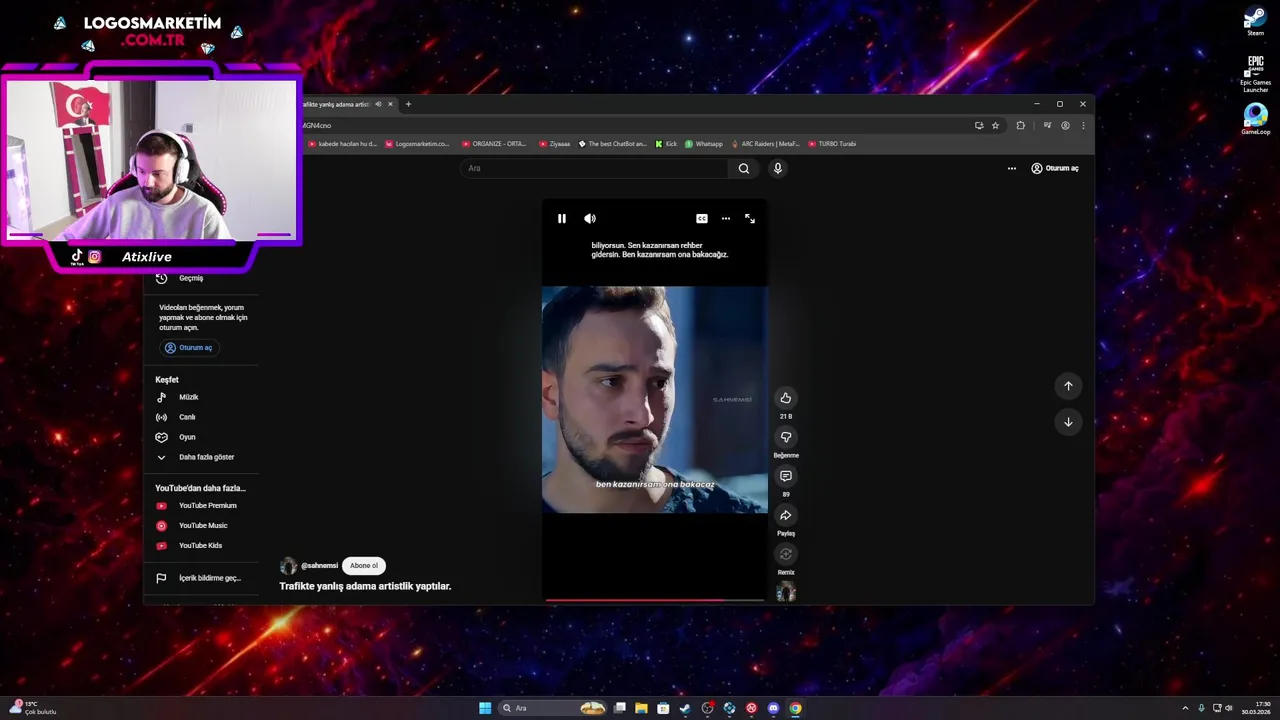The height and width of the screenshot is (720, 1280).
Task: Go to the next short arrow
Action: [1068, 422]
